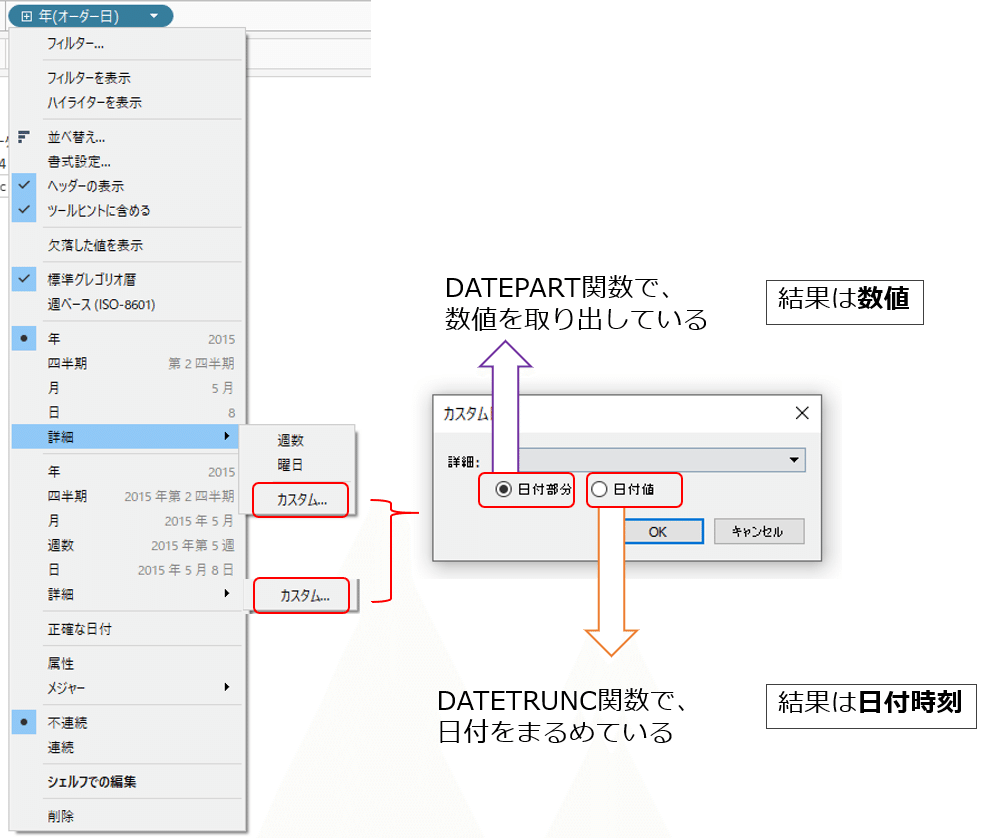987x838 pixels.
Task: Click キャンセル in the カスタム dialog
Action: 759,531
